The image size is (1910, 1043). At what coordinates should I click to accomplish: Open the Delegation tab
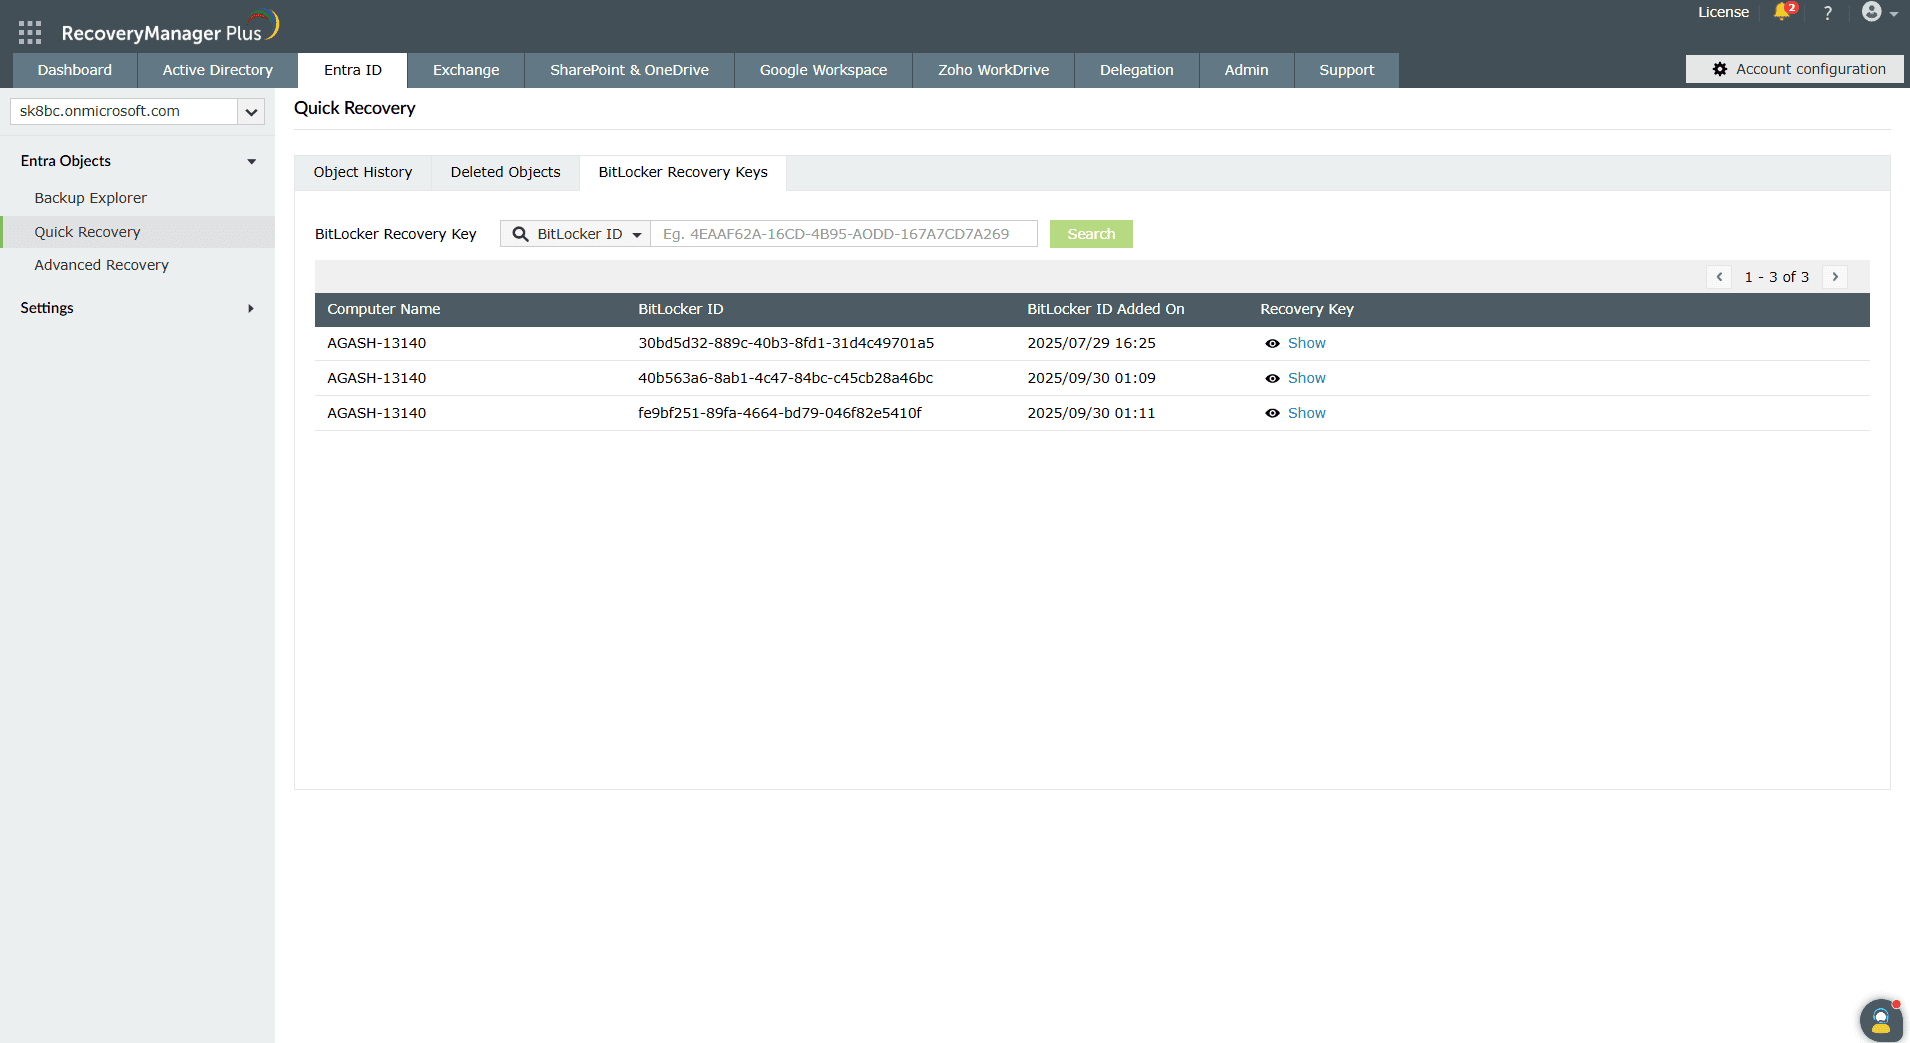tap(1137, 70)
